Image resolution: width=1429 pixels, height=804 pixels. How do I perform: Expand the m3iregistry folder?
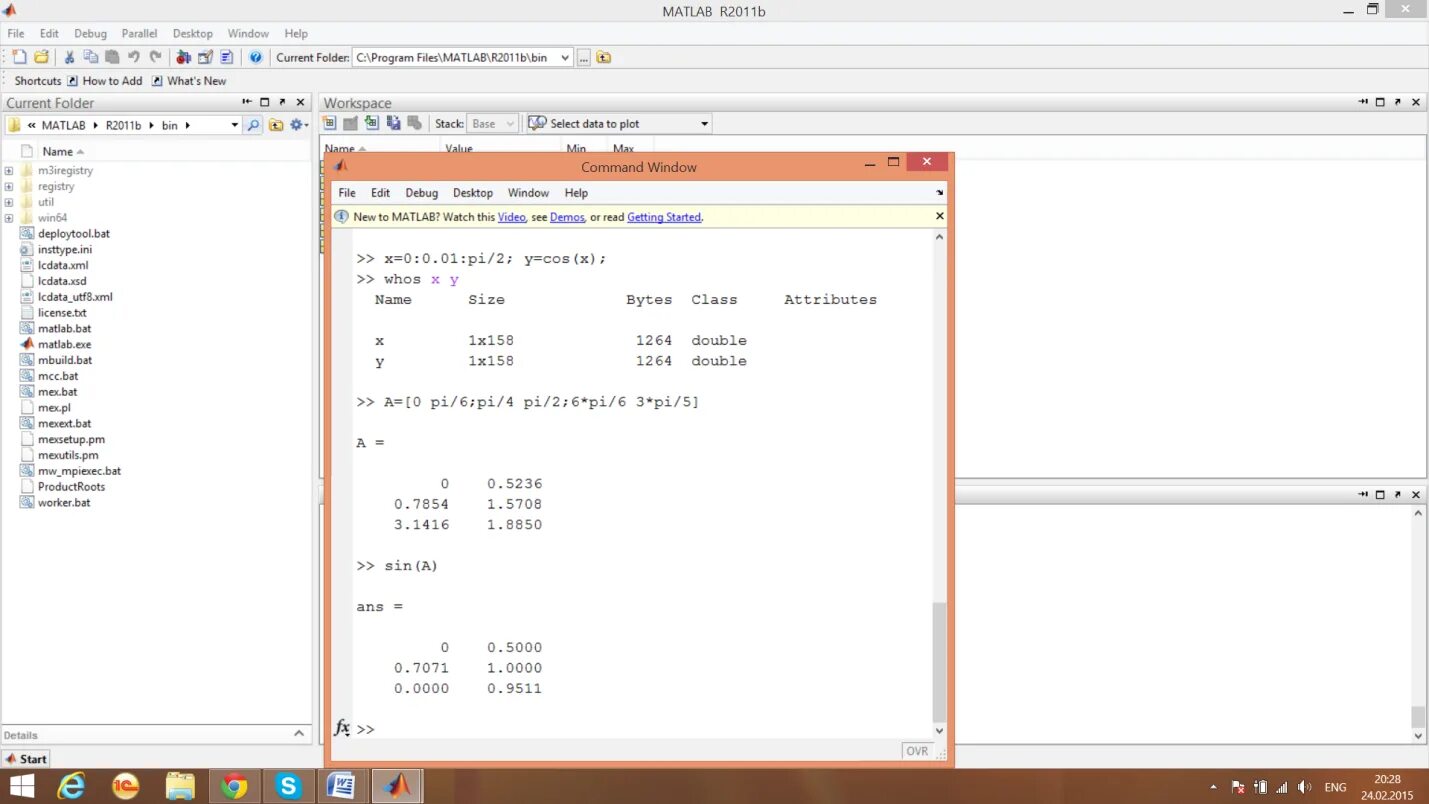(x=9, y=170)
